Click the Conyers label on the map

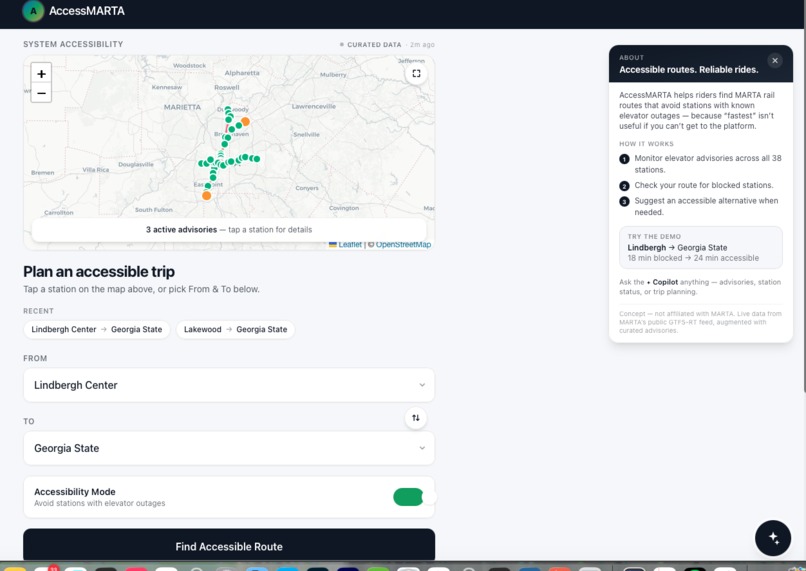pyautogui.click(x=307, y=188)
